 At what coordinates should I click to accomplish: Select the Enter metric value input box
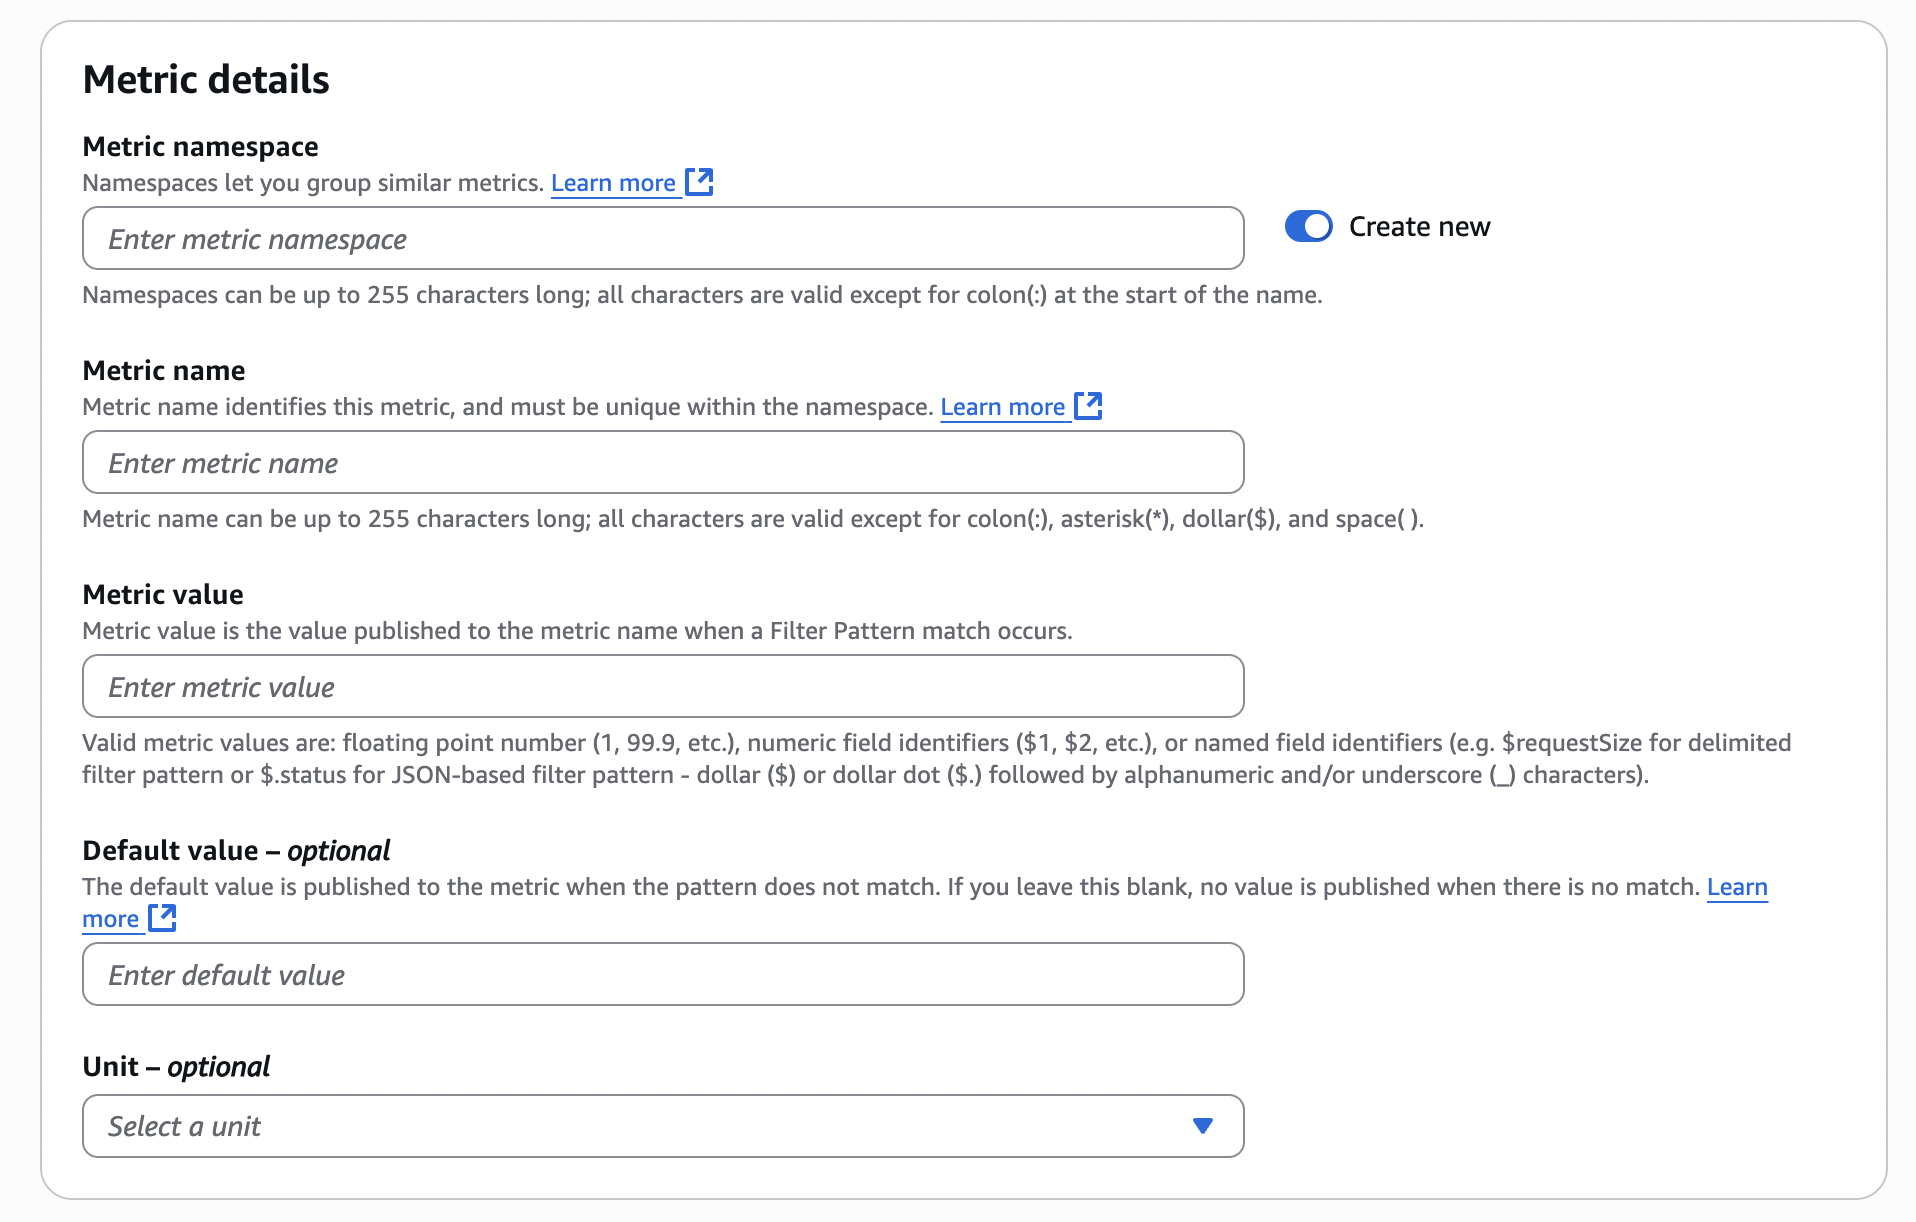[x=662, y=687]
